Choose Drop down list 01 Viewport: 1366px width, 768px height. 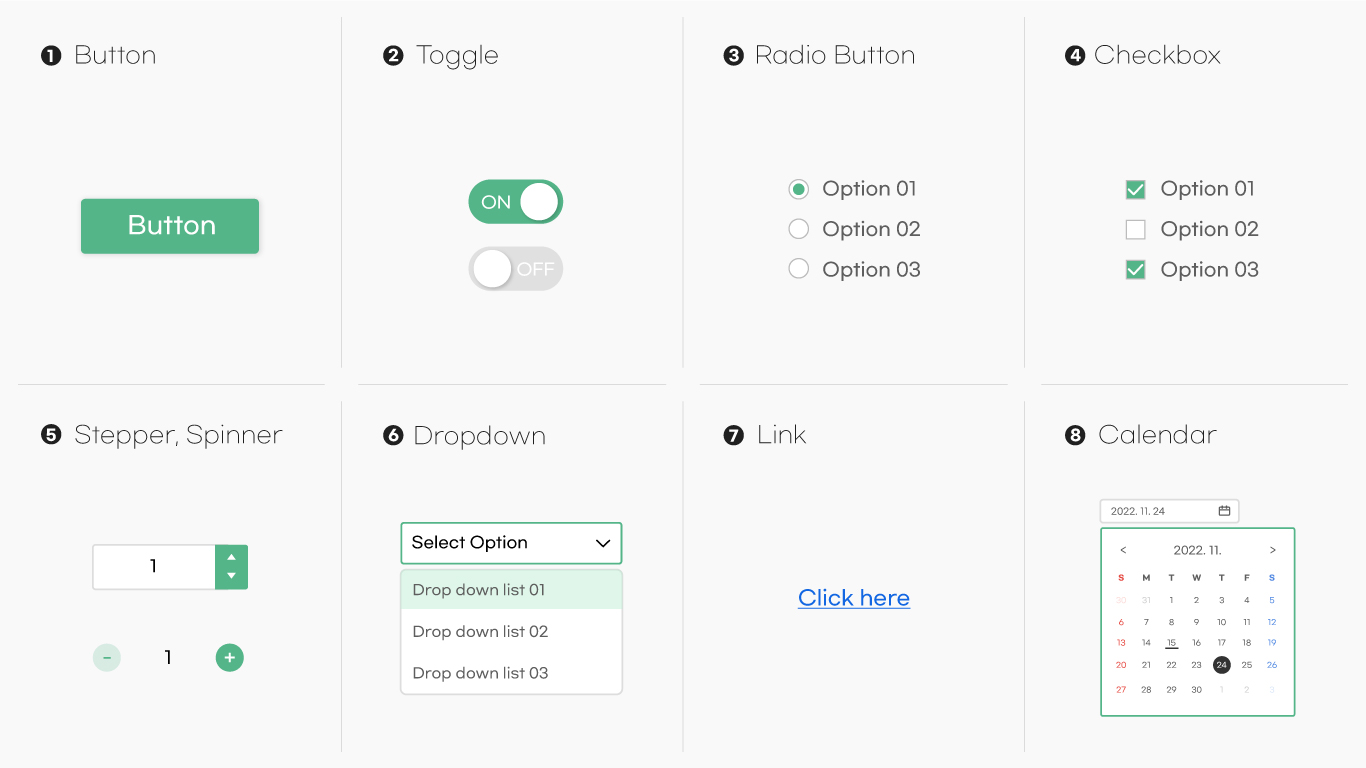(x=511, y=590)
